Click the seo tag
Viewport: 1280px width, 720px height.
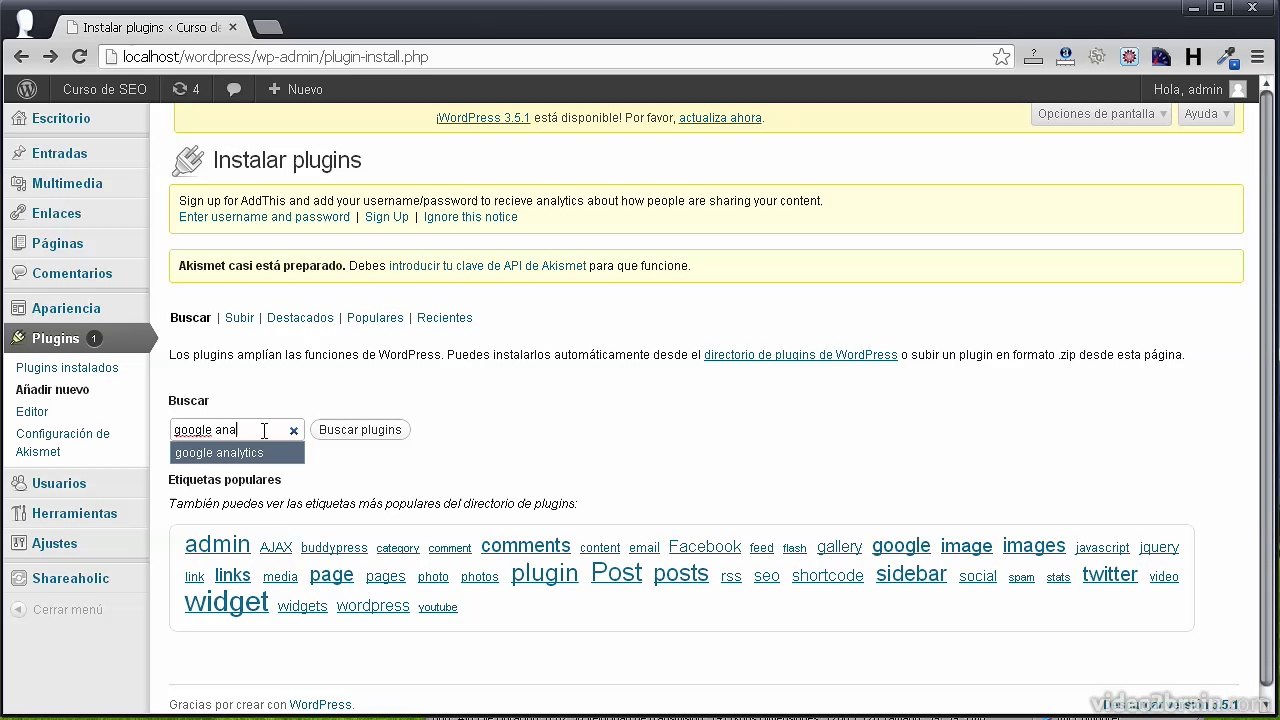tap(767, 576)
